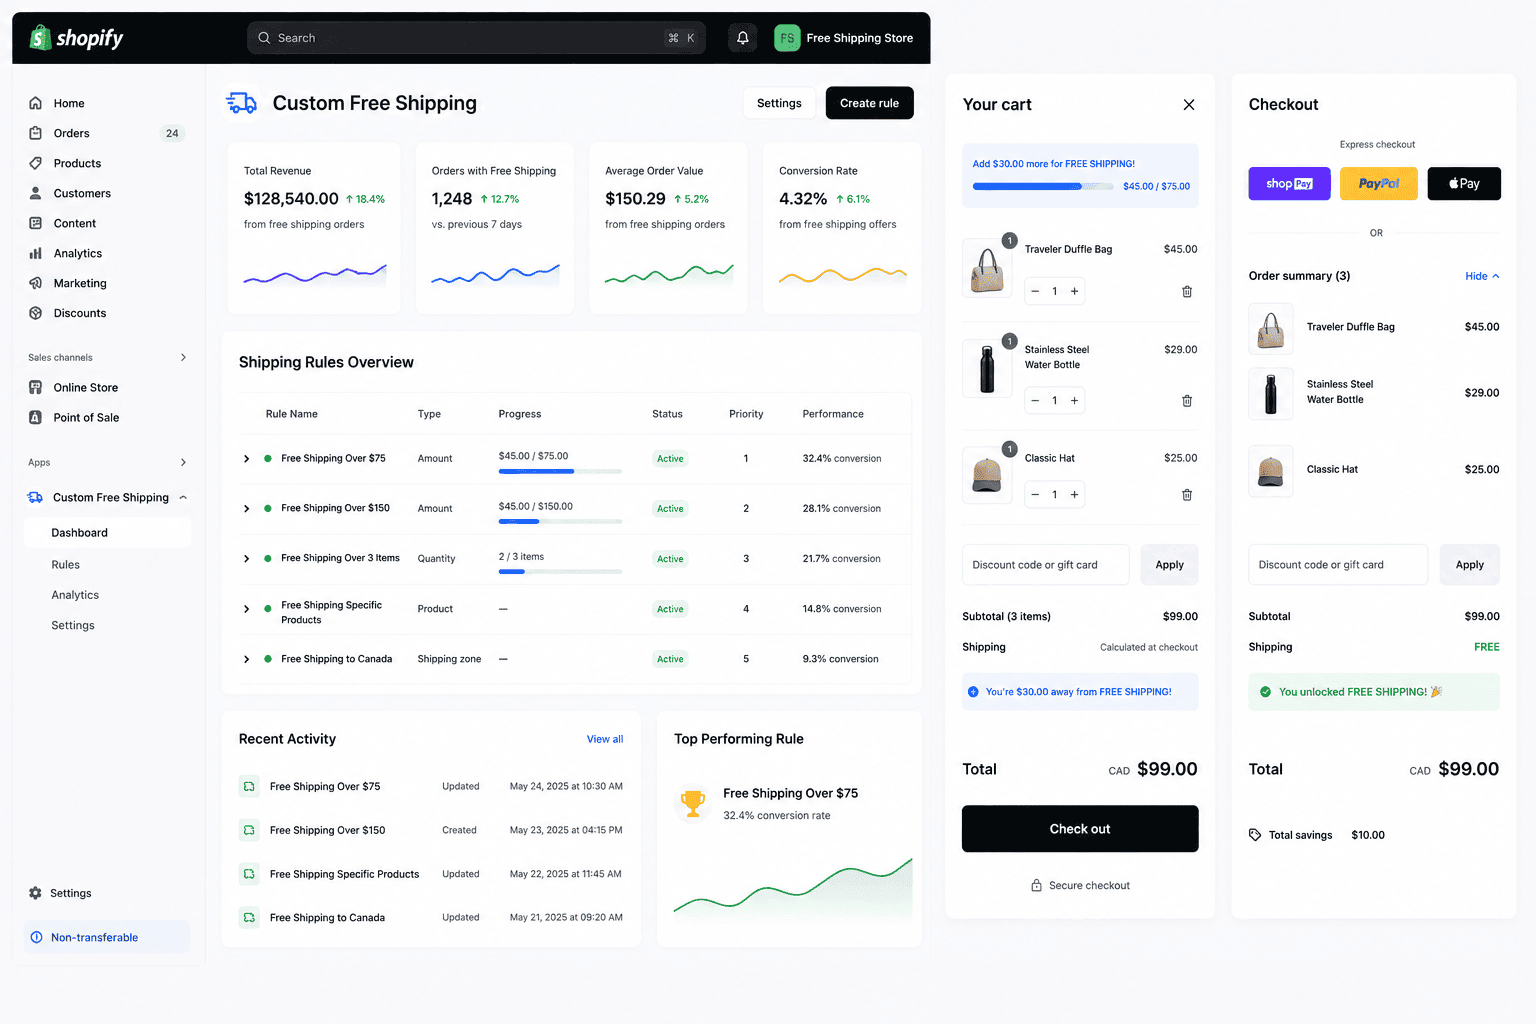Image resolution: width=1536 pixels, height=1024 pixels.
Task: Click activity icon beside Free Shipping Over $150
Action: 248,830
